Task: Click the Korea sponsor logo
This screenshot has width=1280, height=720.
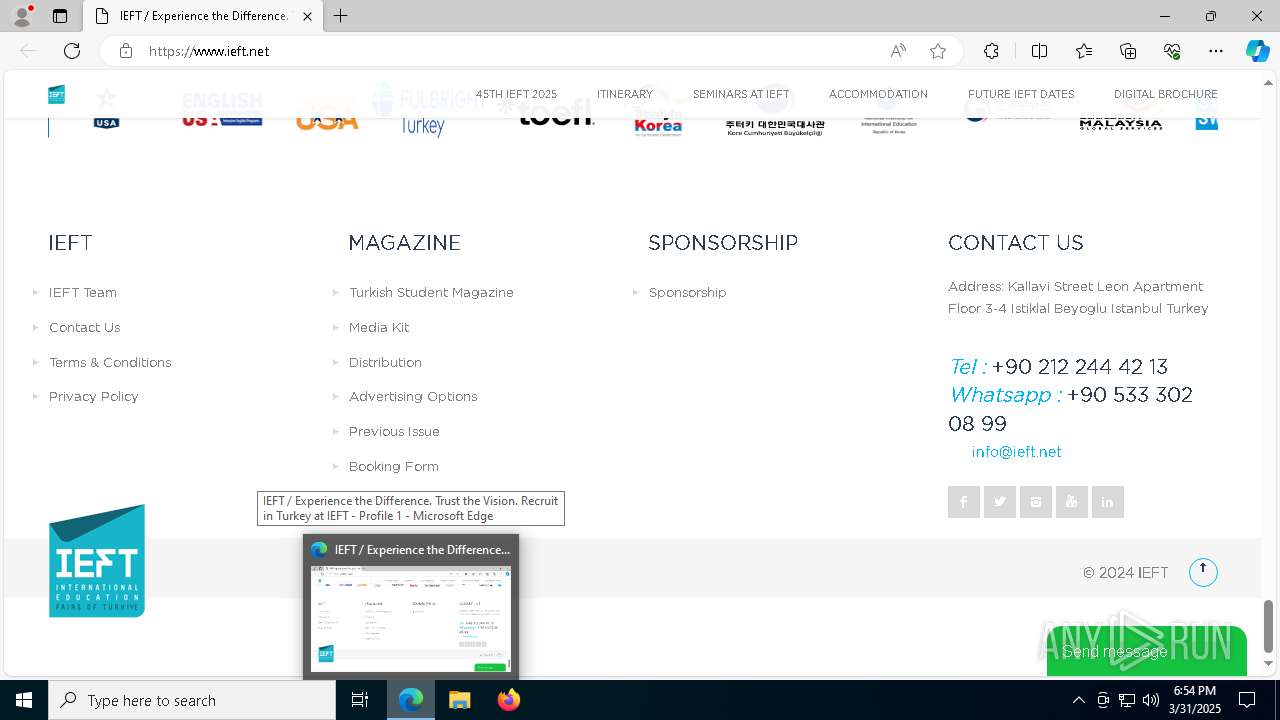Action: click(658, 122)
